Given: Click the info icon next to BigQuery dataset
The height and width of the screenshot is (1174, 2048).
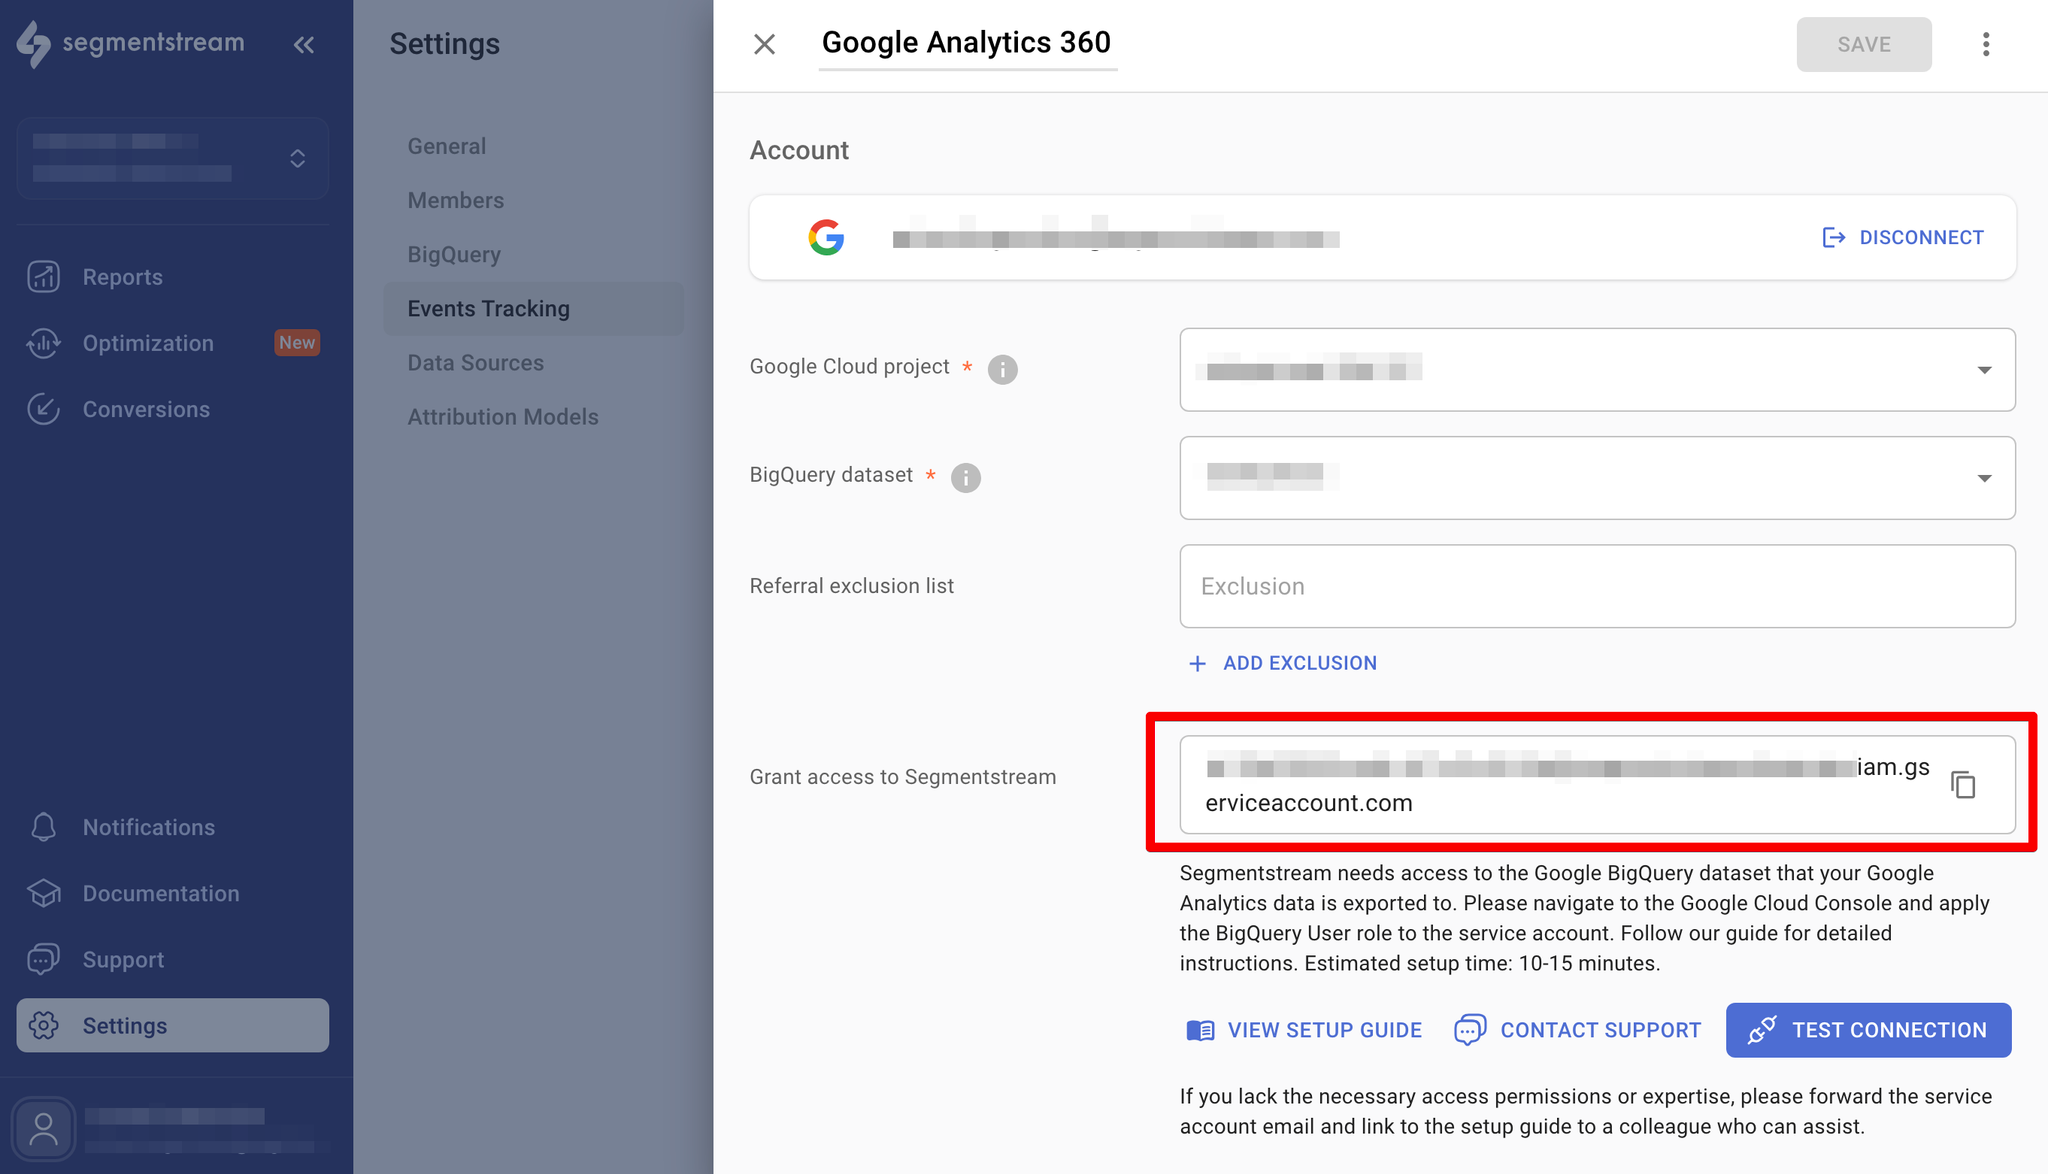Looking at the screenshot, I should coord(966,477).
